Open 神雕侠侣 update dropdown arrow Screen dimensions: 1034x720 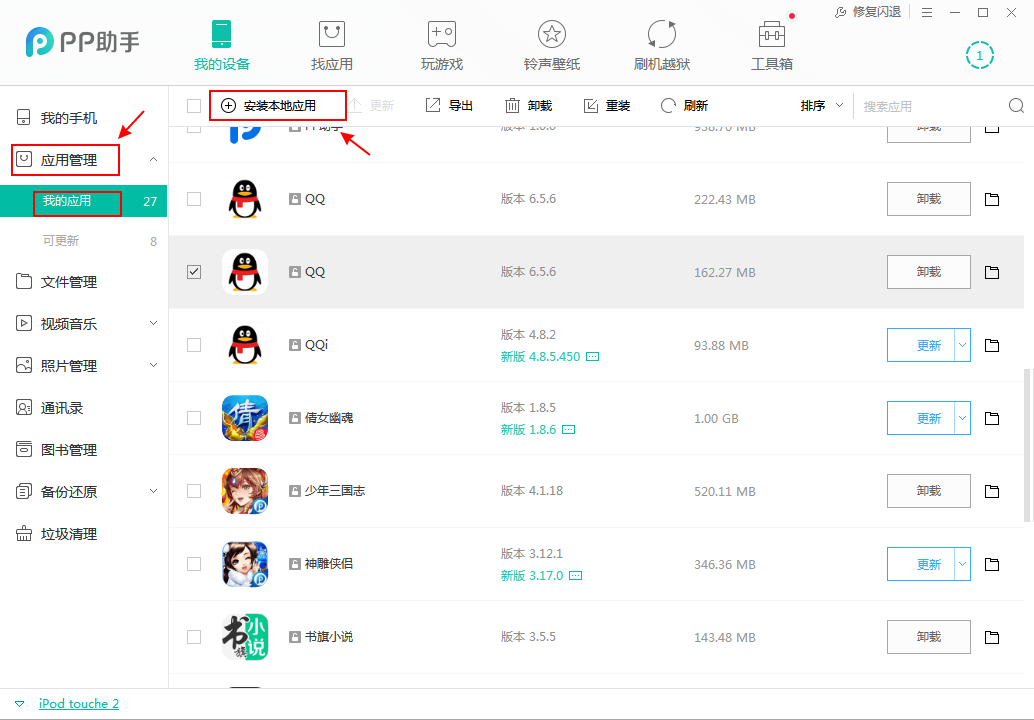(x=963, y=564)
